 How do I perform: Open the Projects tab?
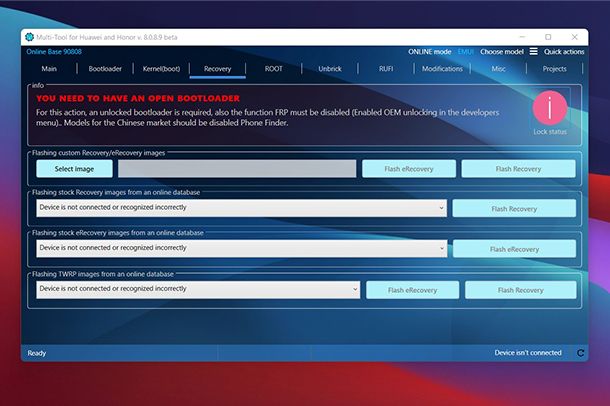pos(554,69)
